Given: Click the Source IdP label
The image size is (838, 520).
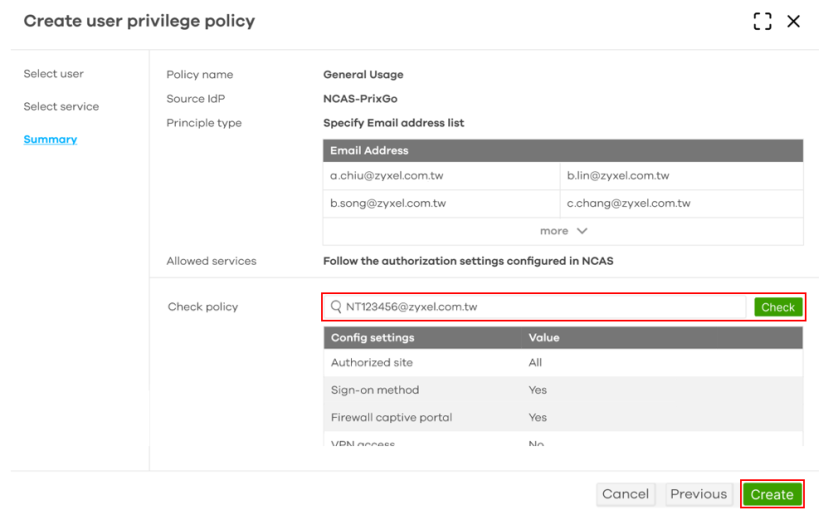Looking at the screenshot, I should (x=196, y=99).
